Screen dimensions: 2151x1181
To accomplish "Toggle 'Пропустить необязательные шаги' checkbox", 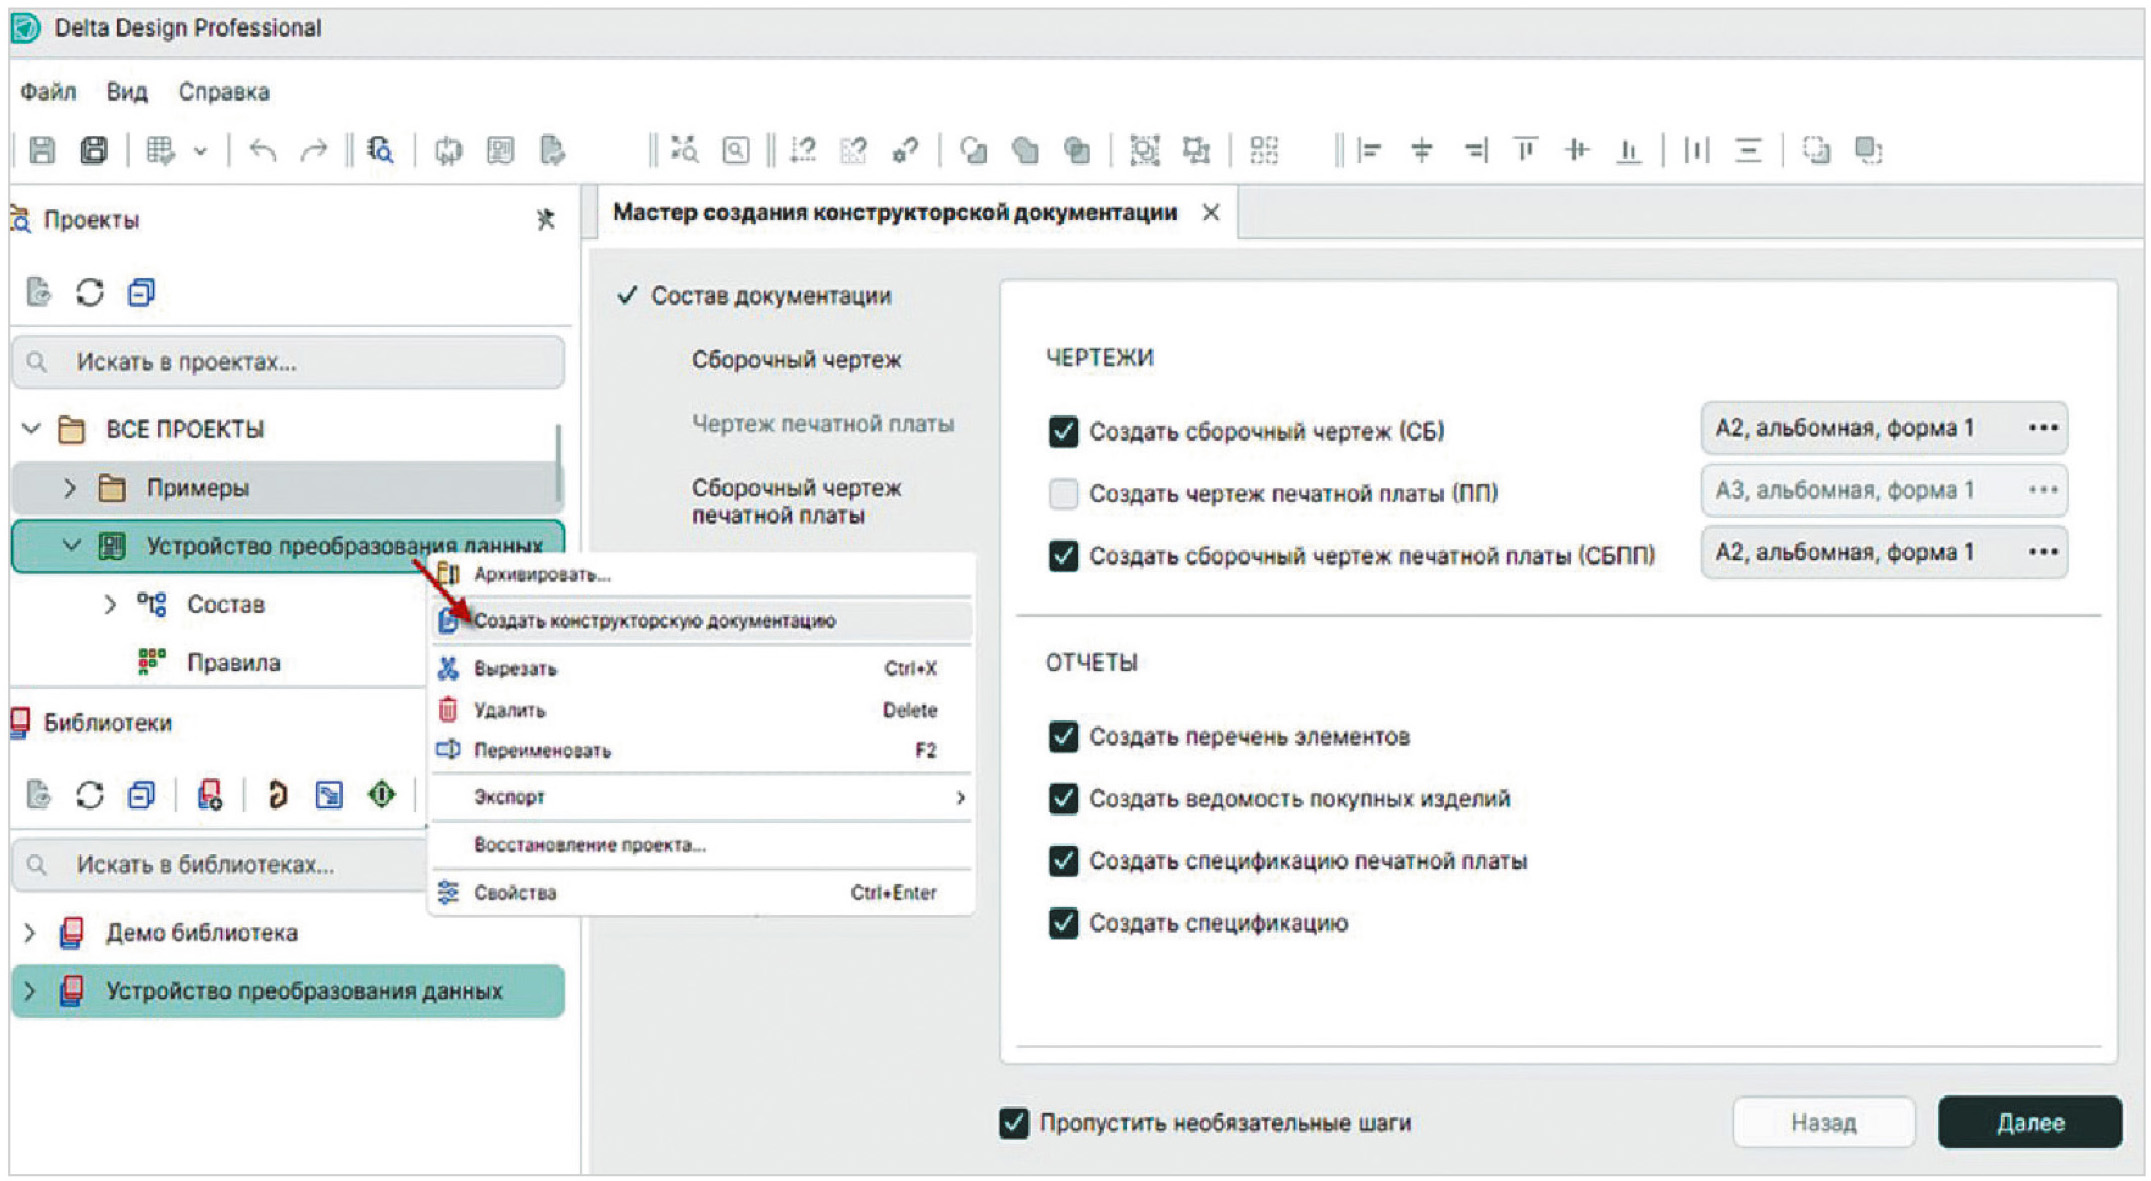I will (1013, 1122).
